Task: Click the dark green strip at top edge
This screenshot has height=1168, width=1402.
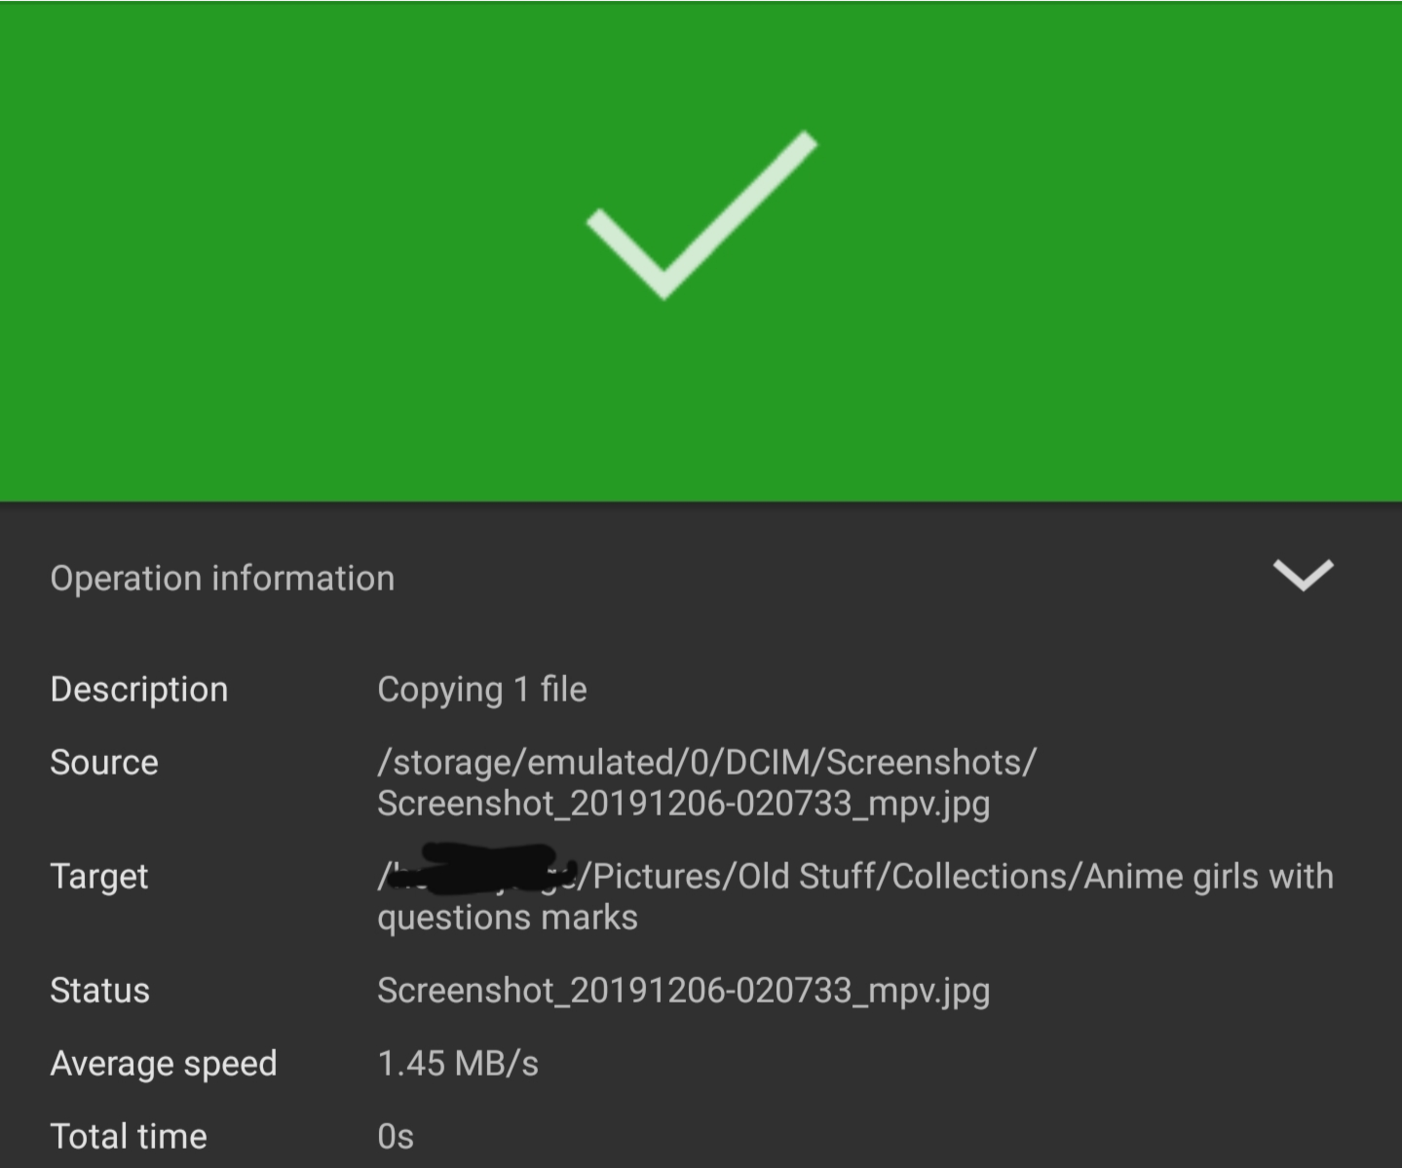Action: (x=700, y=2)
